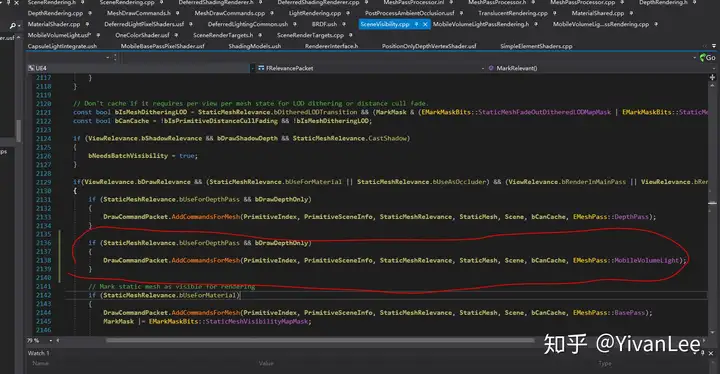Screen dimensions: 720x374
Task: Pin the DeferredLightPixelShaders.usf tab
Action: click(x=191, y=24)
